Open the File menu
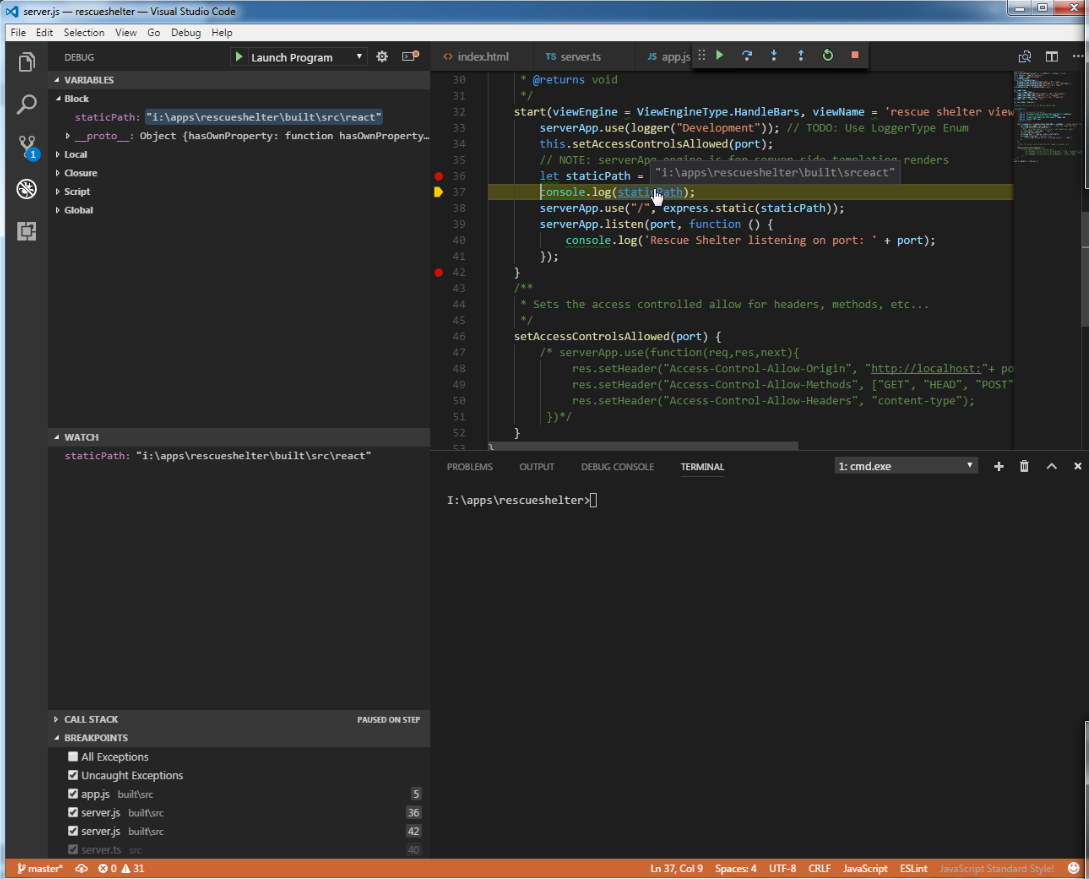1089x879 pixels. coord(18,33)
